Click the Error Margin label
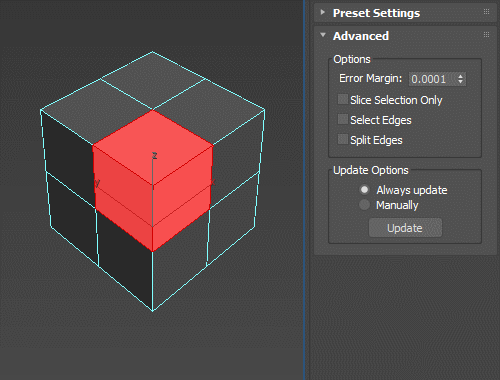This screenshot has width=500, height=380. tap(371, 78)
